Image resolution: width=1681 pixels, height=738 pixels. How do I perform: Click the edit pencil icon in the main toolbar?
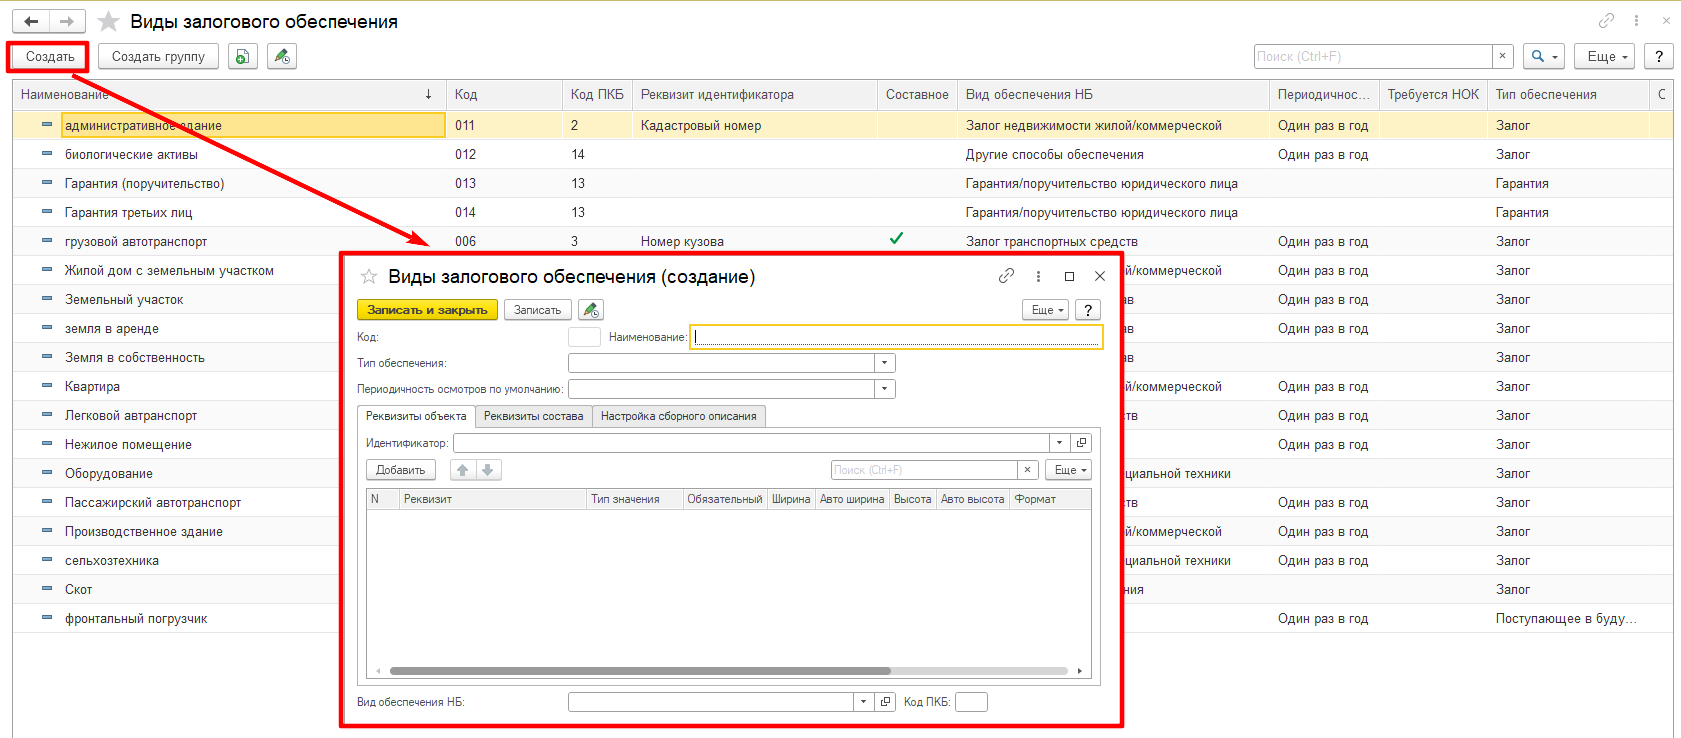tap(282, 57)
